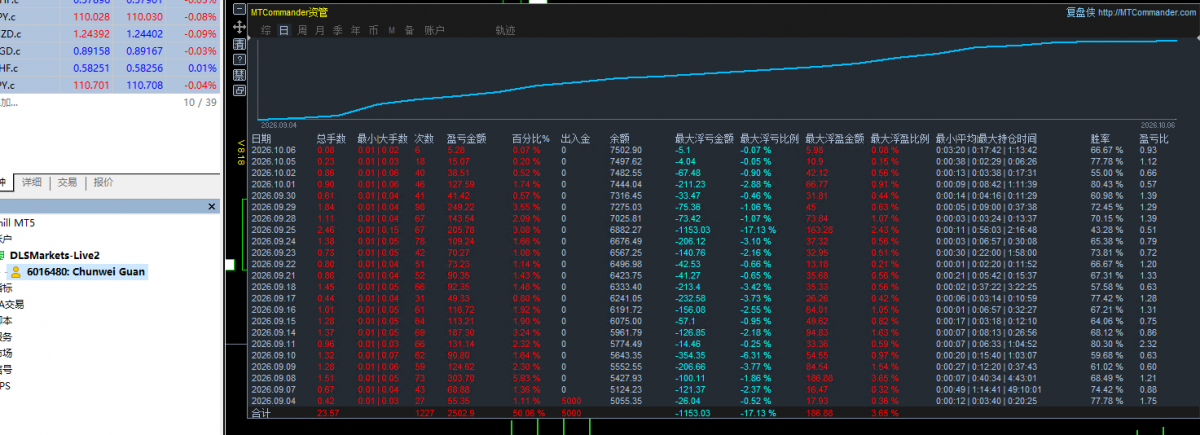Image resolution: width=1200 pixels, height=435 pixels.
Task: Open the 轨迹 track tab
Action: pos(505,31)
